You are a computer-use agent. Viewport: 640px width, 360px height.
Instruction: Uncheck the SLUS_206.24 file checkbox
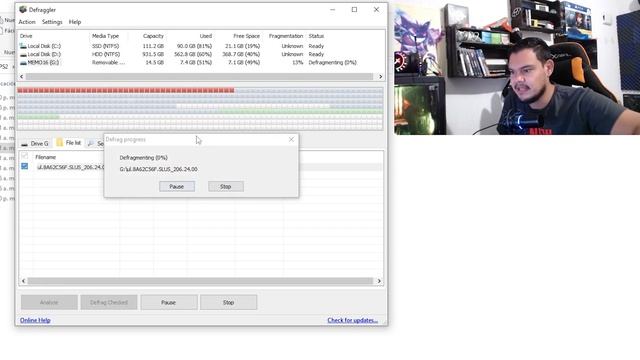[x=24, y=166]
